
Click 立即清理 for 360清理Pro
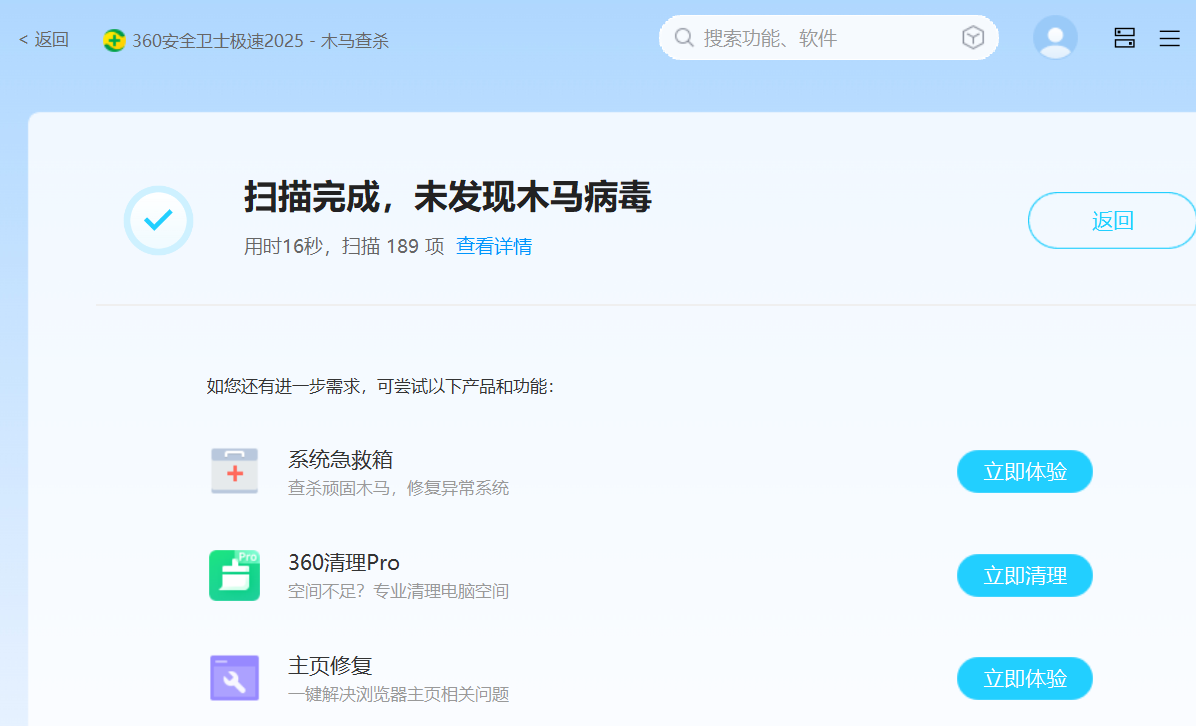click(x=1024, y=575)
